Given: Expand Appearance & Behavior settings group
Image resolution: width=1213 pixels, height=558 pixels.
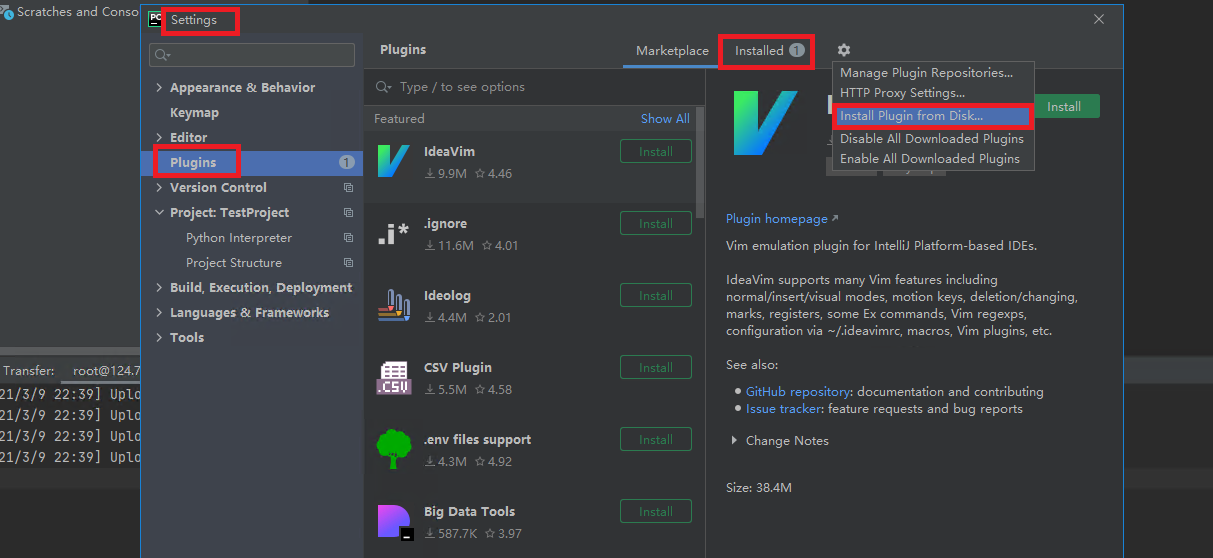Looking at the screenshot, I should tap(160, 87).
